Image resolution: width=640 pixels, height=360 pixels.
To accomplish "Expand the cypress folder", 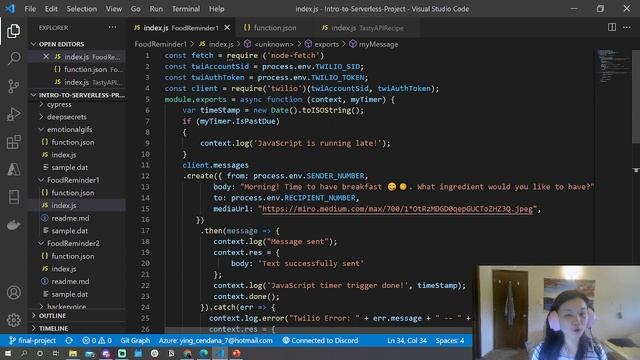I will click(x=59, y=104).
